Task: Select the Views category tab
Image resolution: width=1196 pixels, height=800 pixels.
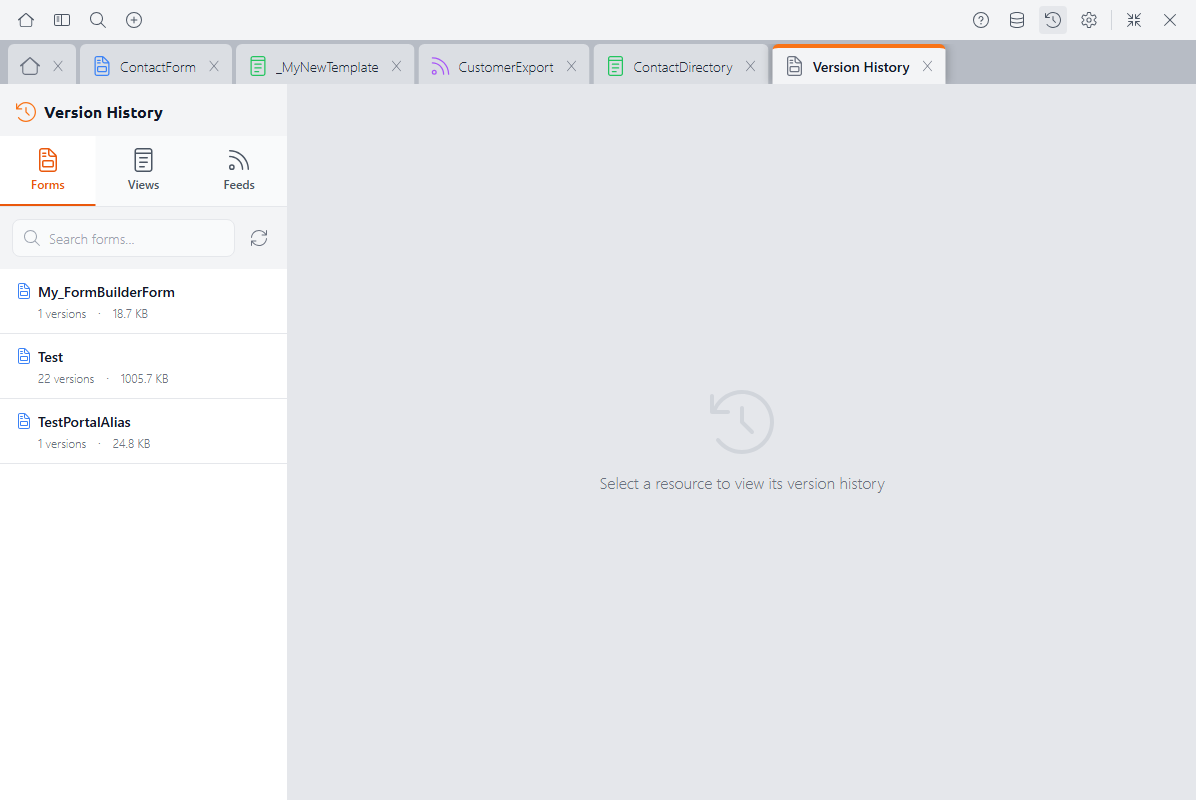Action: (x=143, y=171)
